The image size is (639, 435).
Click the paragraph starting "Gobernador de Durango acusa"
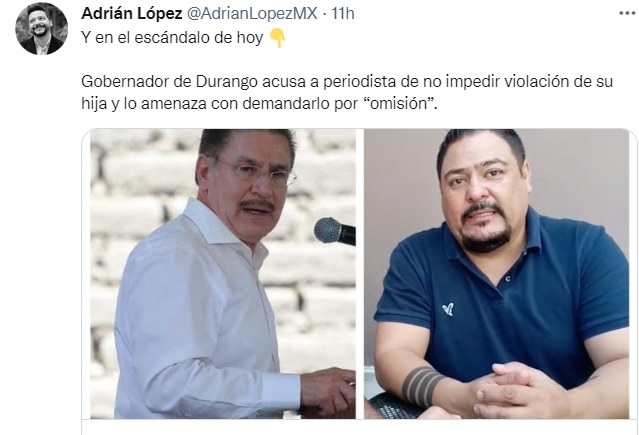pyautogui.click(x=347, y=92)
